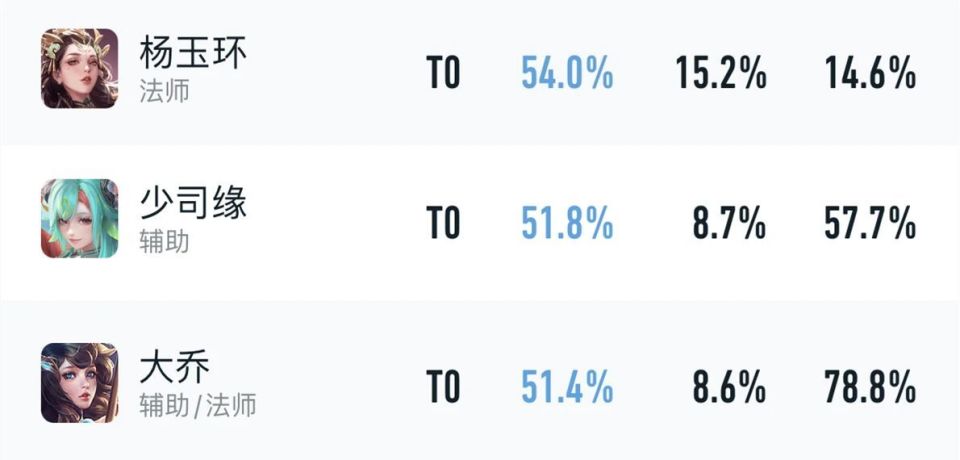Open 杨玉环 hero avatar icon
This screenshot has width=960, height=460.
click(80, 68)
